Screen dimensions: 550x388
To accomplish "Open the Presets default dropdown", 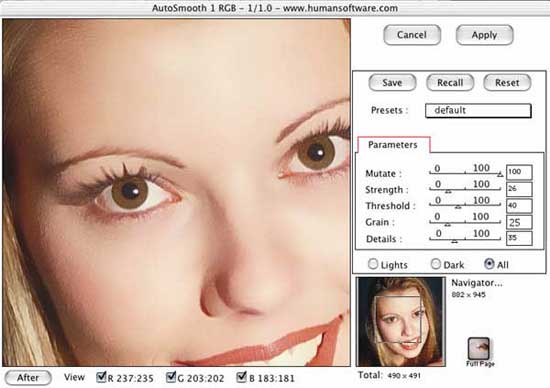I will (x=478, y=111).
